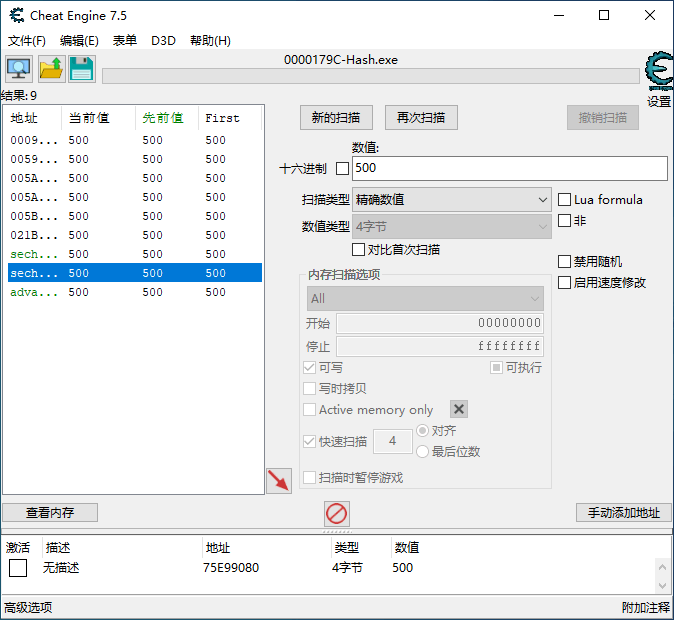Enable the 对比首次扫描 checkbox
The width and height of the screenshot is (674, 620).
[x=358, y=249]
